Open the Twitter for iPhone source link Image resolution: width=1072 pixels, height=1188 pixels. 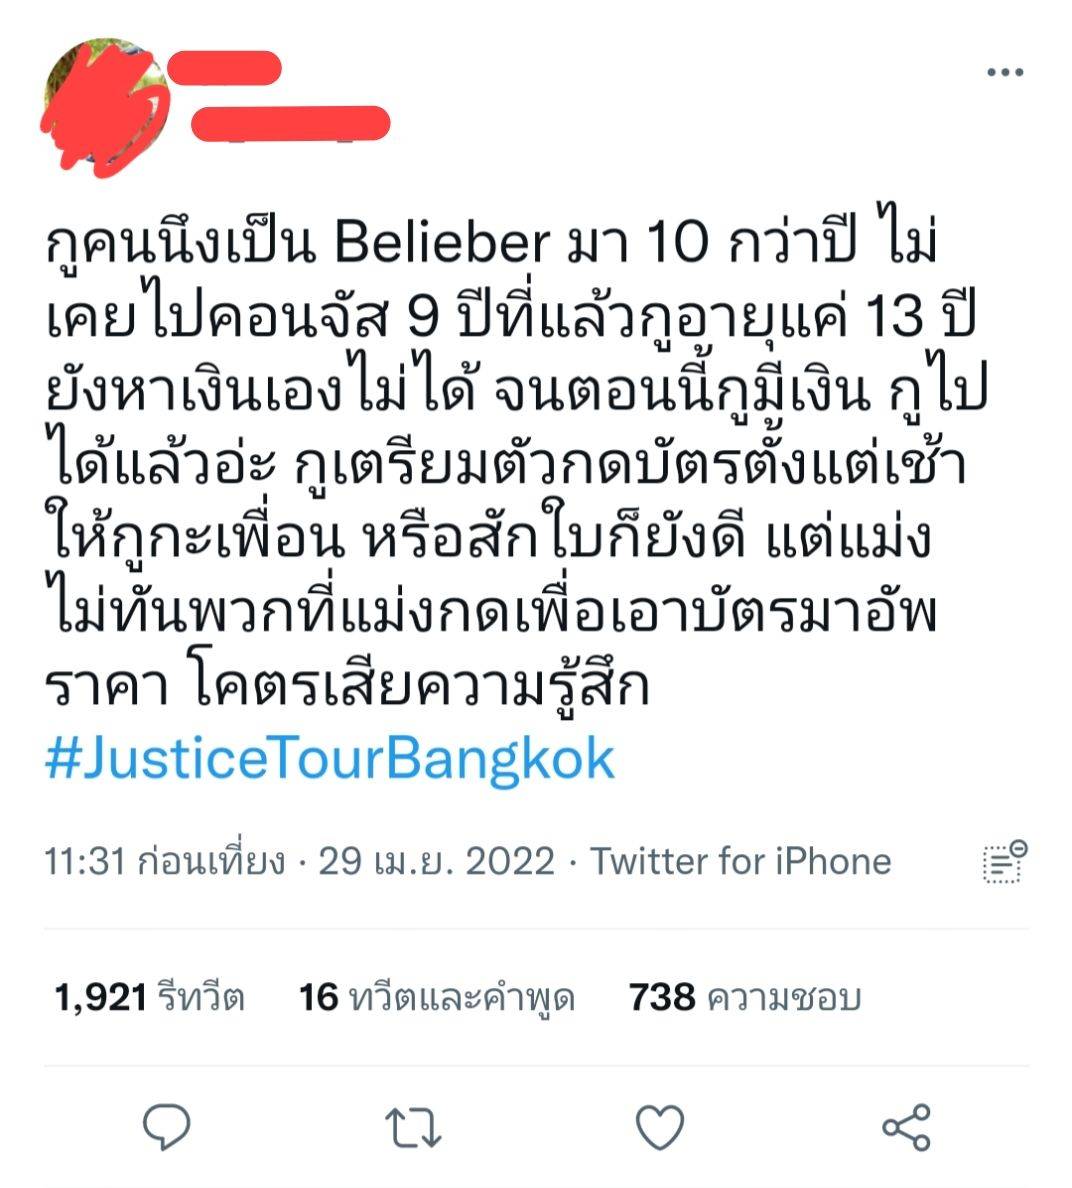point(740,861)
